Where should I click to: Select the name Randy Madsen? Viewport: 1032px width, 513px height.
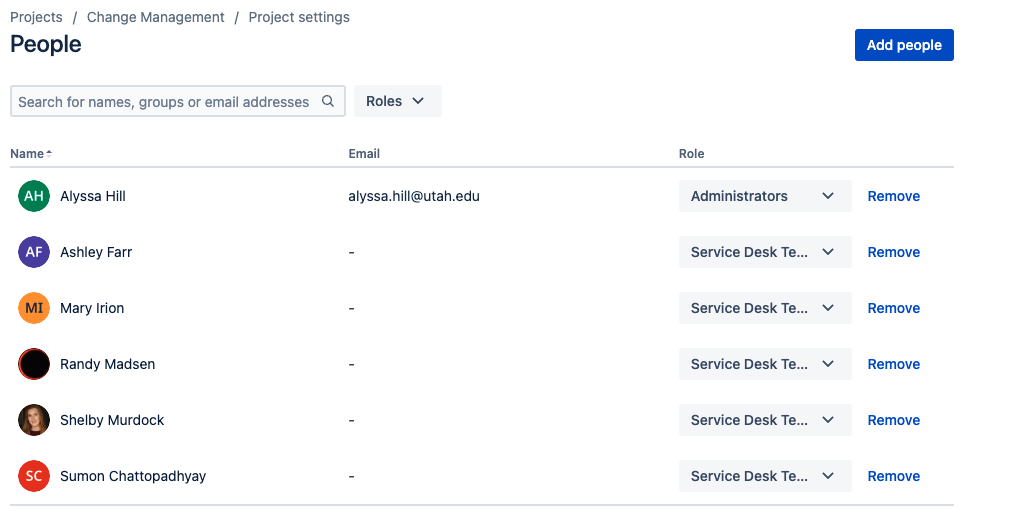click(x=107, y=364)
